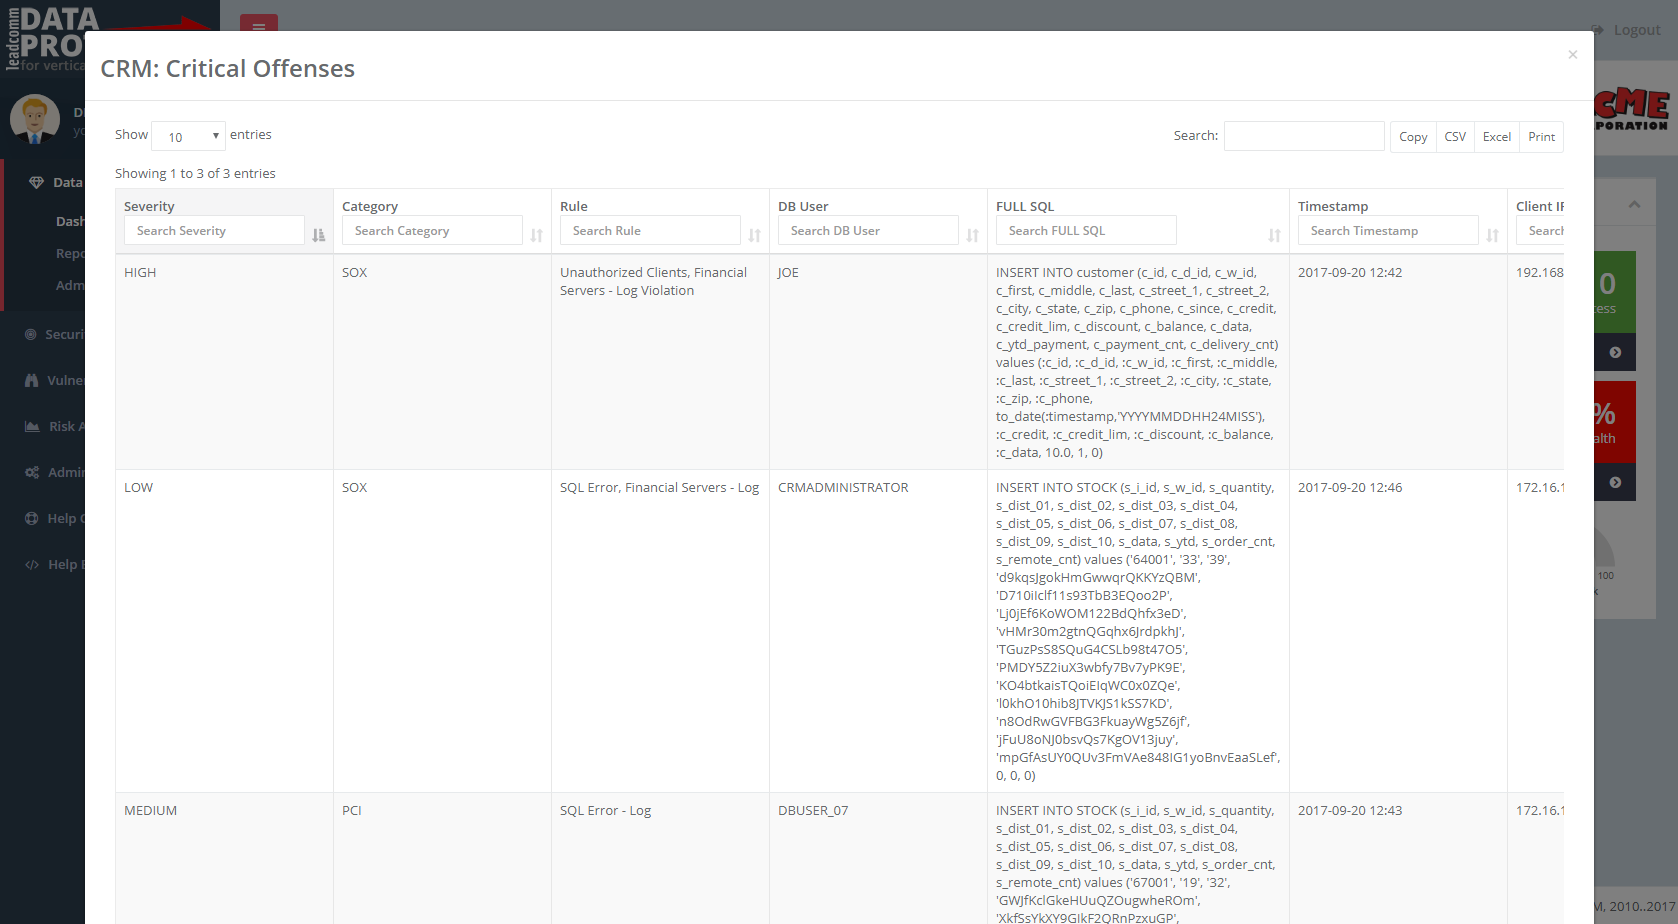Export table to Excel

coord(1496,137)
